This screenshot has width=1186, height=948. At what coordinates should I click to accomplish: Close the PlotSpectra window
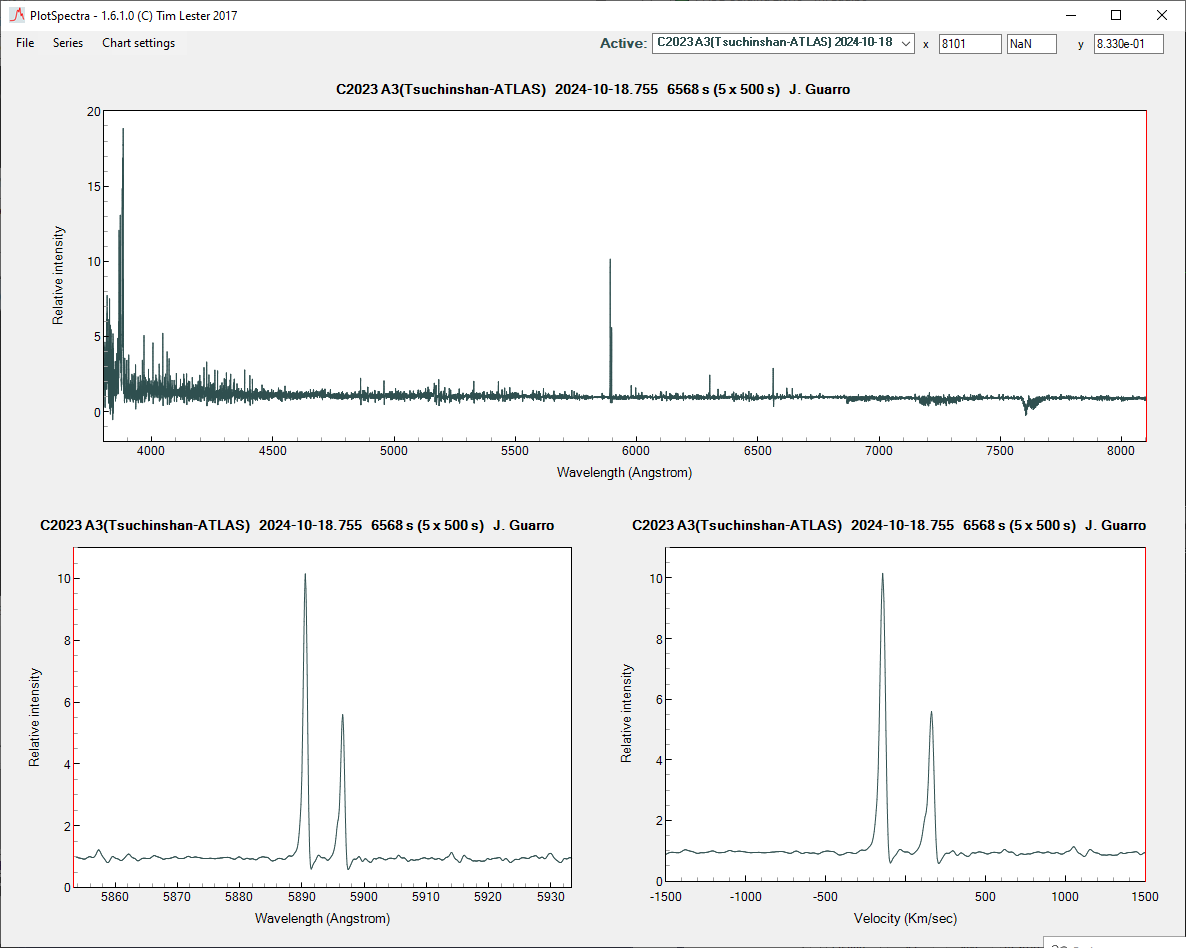(1161, 16)
